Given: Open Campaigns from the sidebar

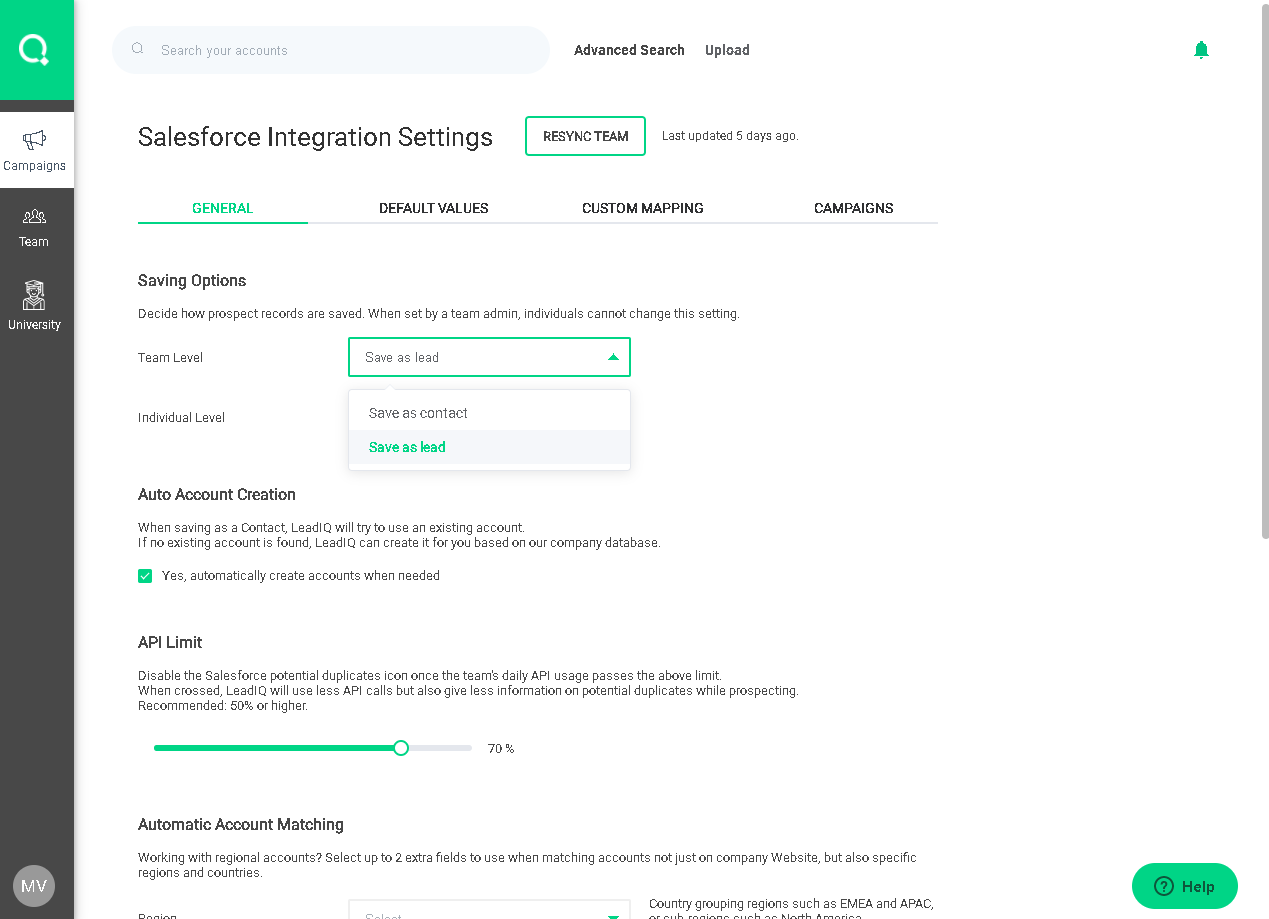Looking at the screenshot, I should click(x=35, y=150).
